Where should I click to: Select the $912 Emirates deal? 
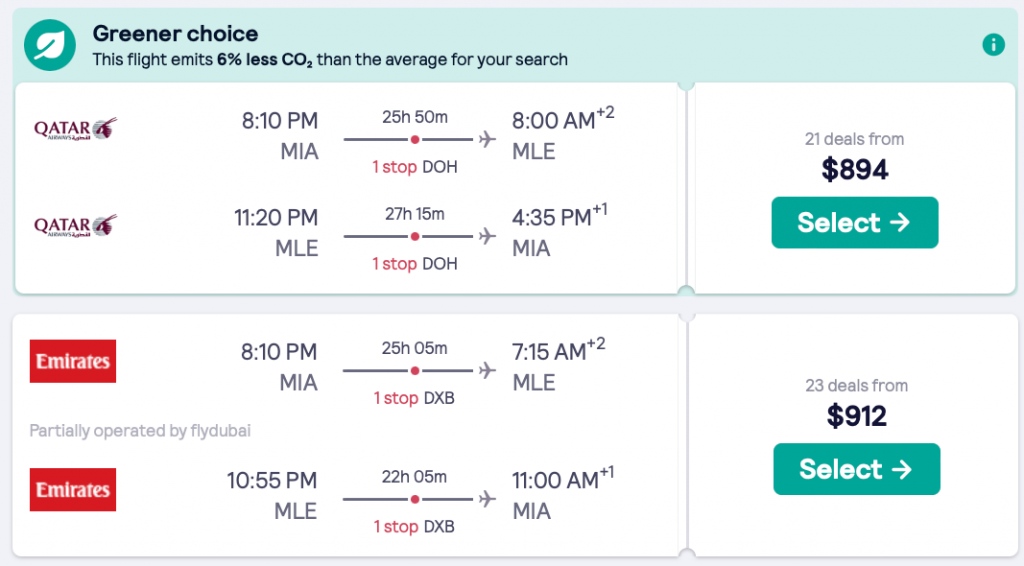[x=856, y=469]
